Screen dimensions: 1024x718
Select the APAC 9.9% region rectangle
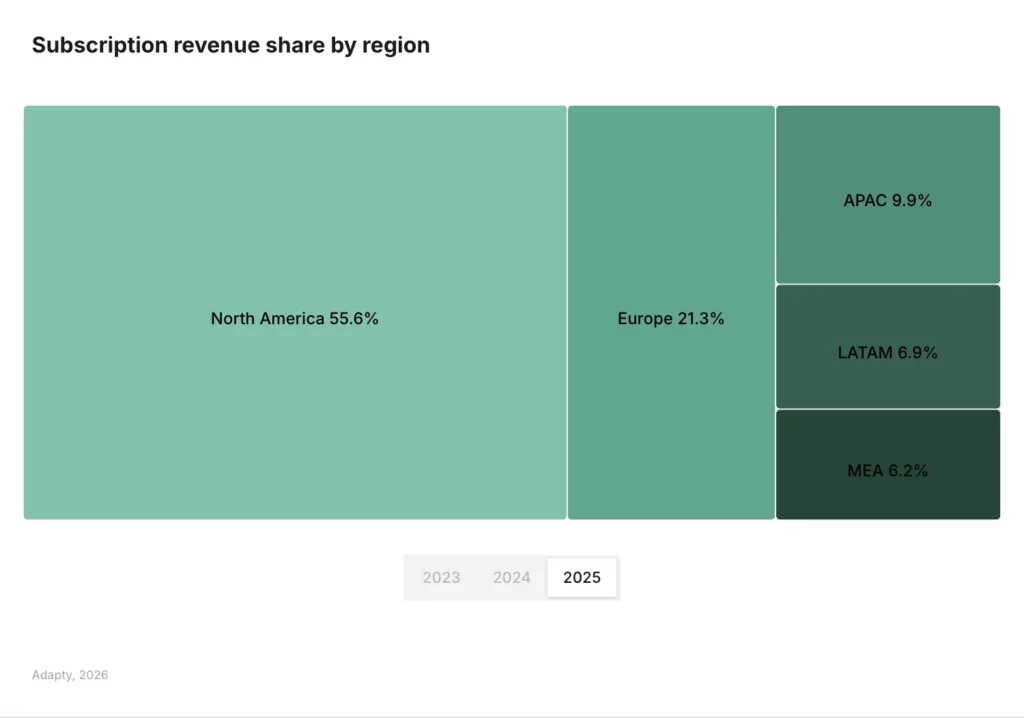pyautogui.click(x=888, y=195)
